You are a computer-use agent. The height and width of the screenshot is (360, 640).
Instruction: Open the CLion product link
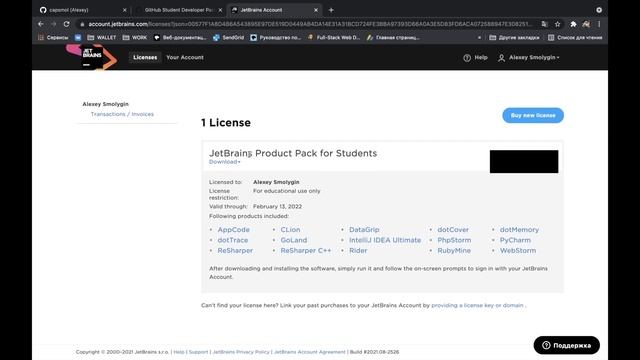click(290, 230)
